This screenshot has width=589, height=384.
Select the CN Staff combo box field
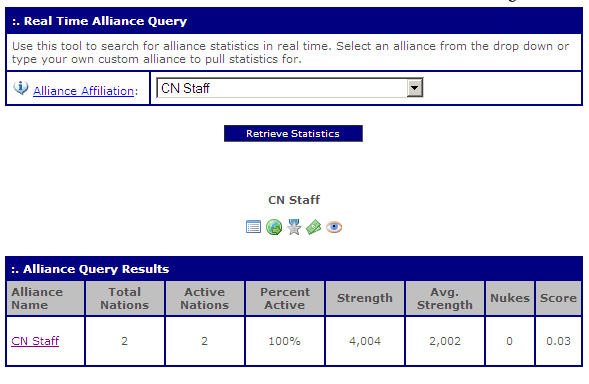[290, 88]
